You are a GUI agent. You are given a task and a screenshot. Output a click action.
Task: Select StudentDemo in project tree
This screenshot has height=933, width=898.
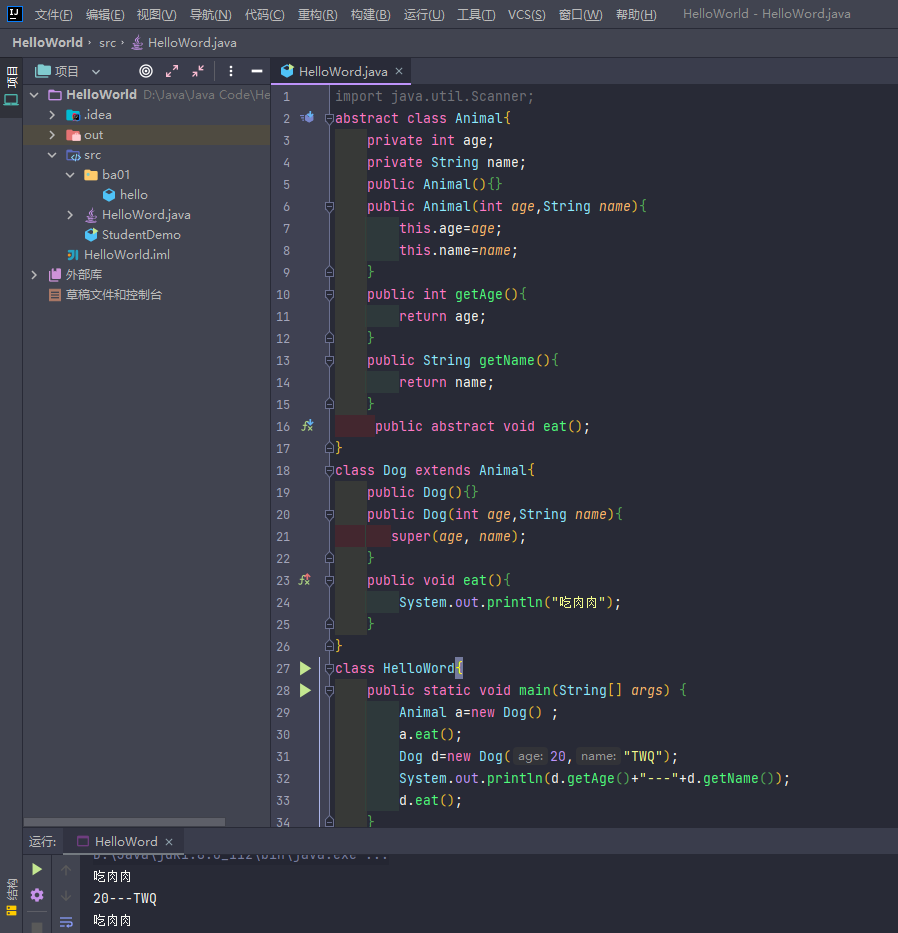(140, 235)
